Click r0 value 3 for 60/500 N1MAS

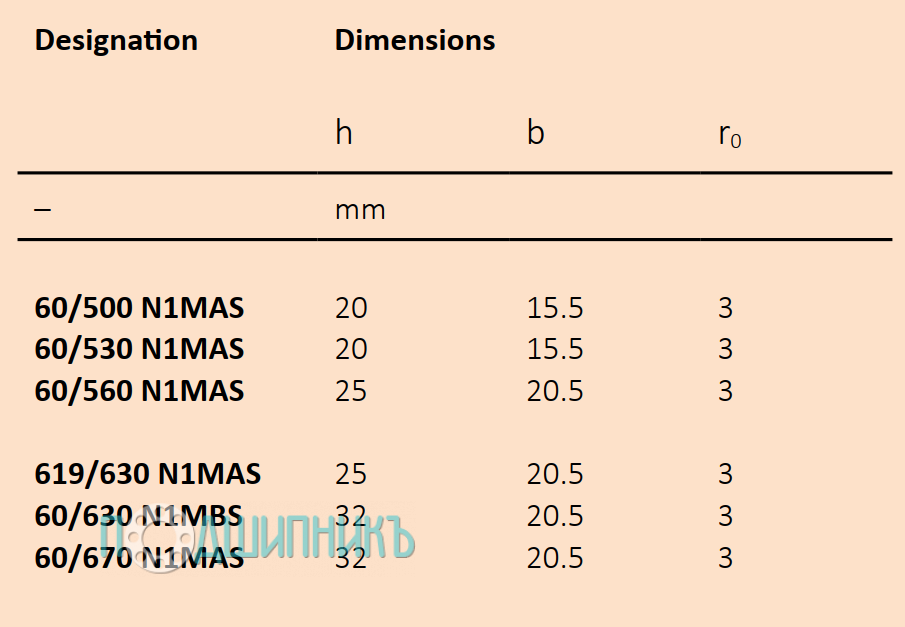coord(725,307)
